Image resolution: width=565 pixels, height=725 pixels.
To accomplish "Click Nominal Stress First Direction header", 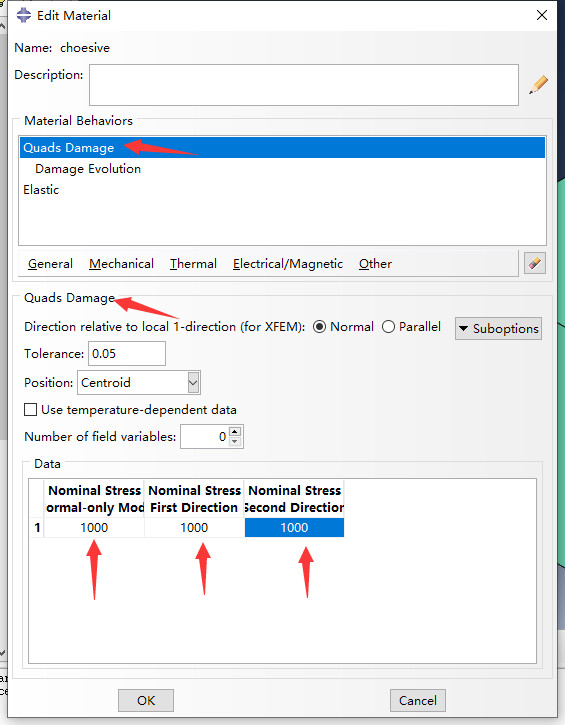I will click(x=194, y=499).
